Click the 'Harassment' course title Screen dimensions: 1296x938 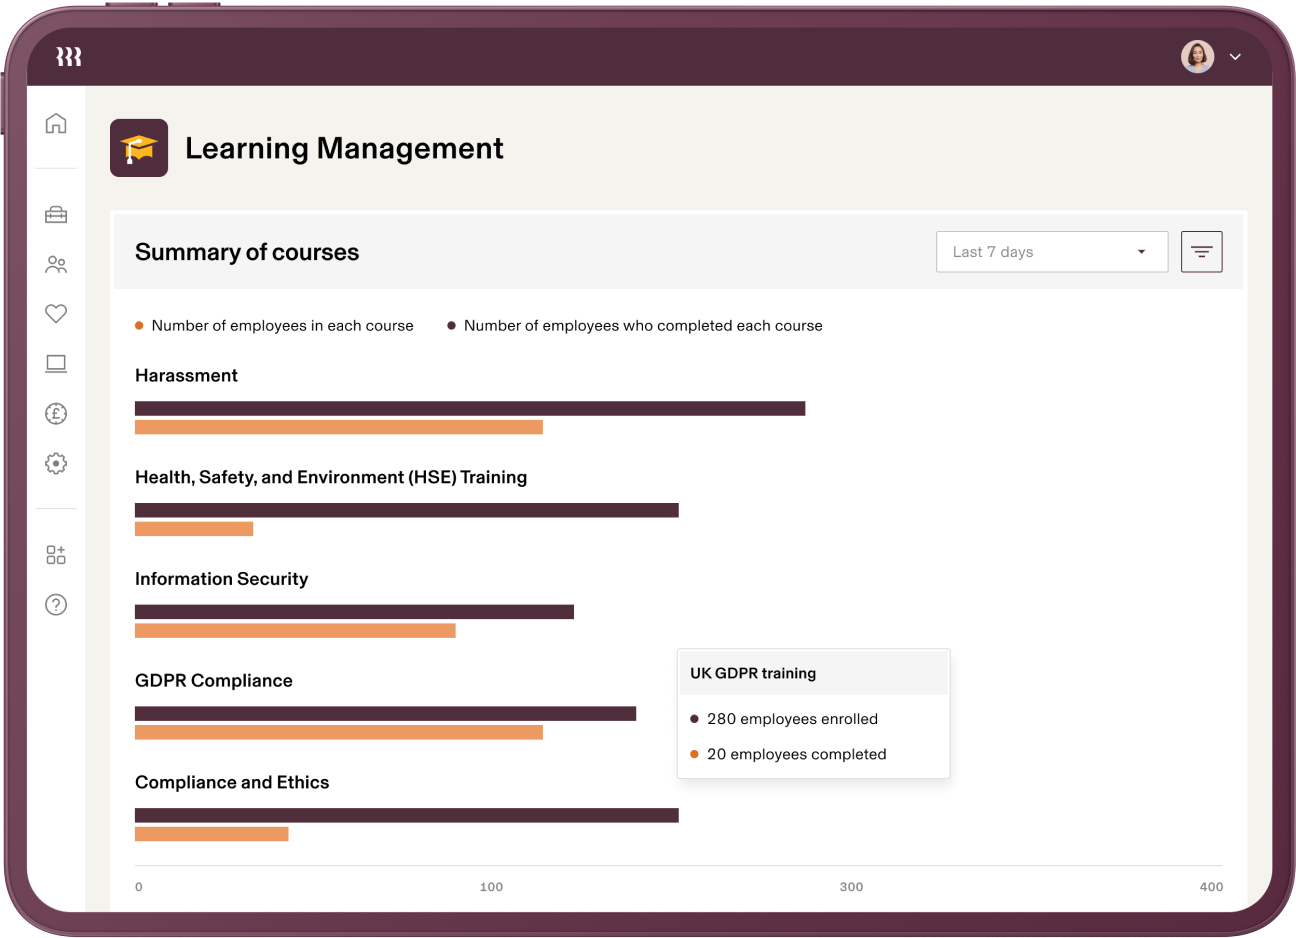(186, 376)
